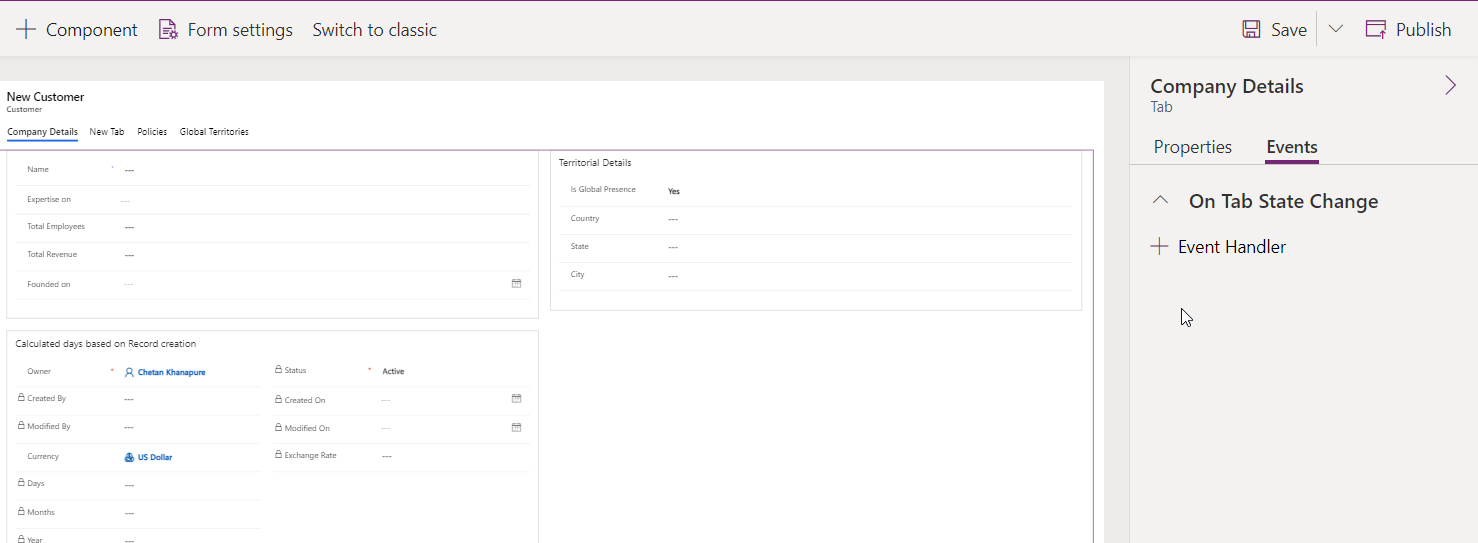This screenshot has height=543, width=1478.
Task: Switch to the Properties tab
Action: tap(1192, 147)
